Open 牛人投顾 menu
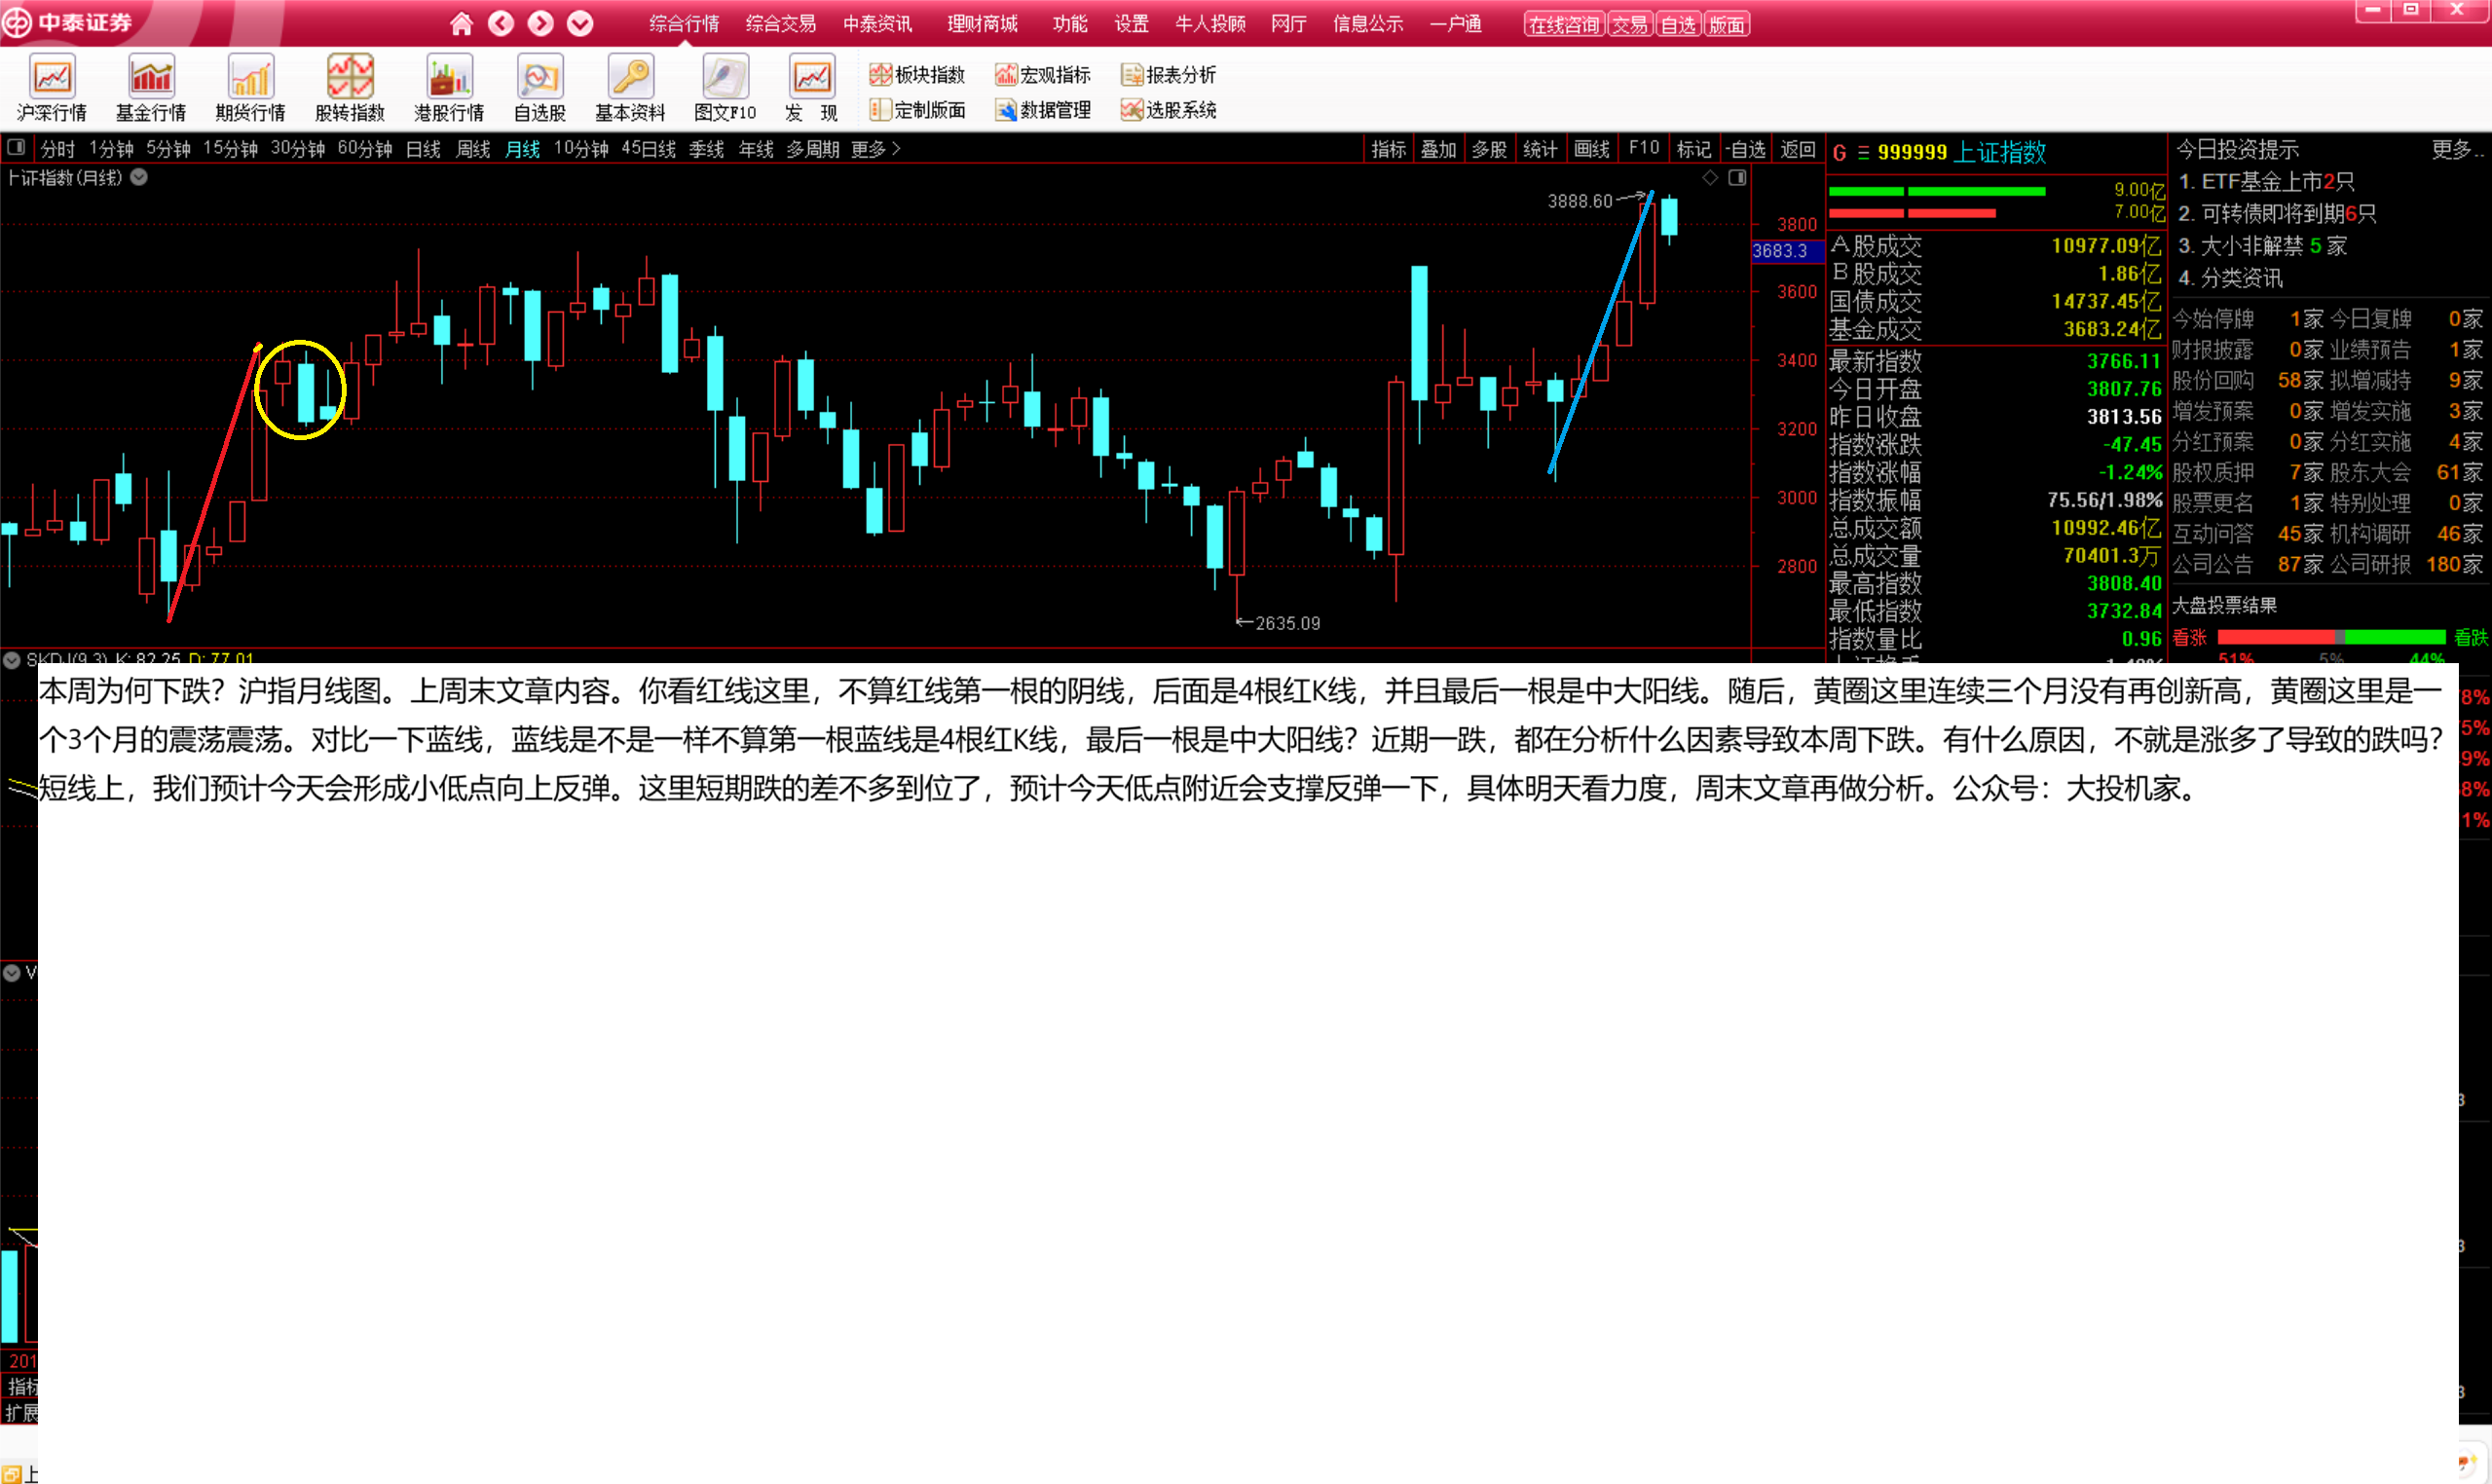The width and height of the screenshot is (2492, 1484). pos(1210,24)
